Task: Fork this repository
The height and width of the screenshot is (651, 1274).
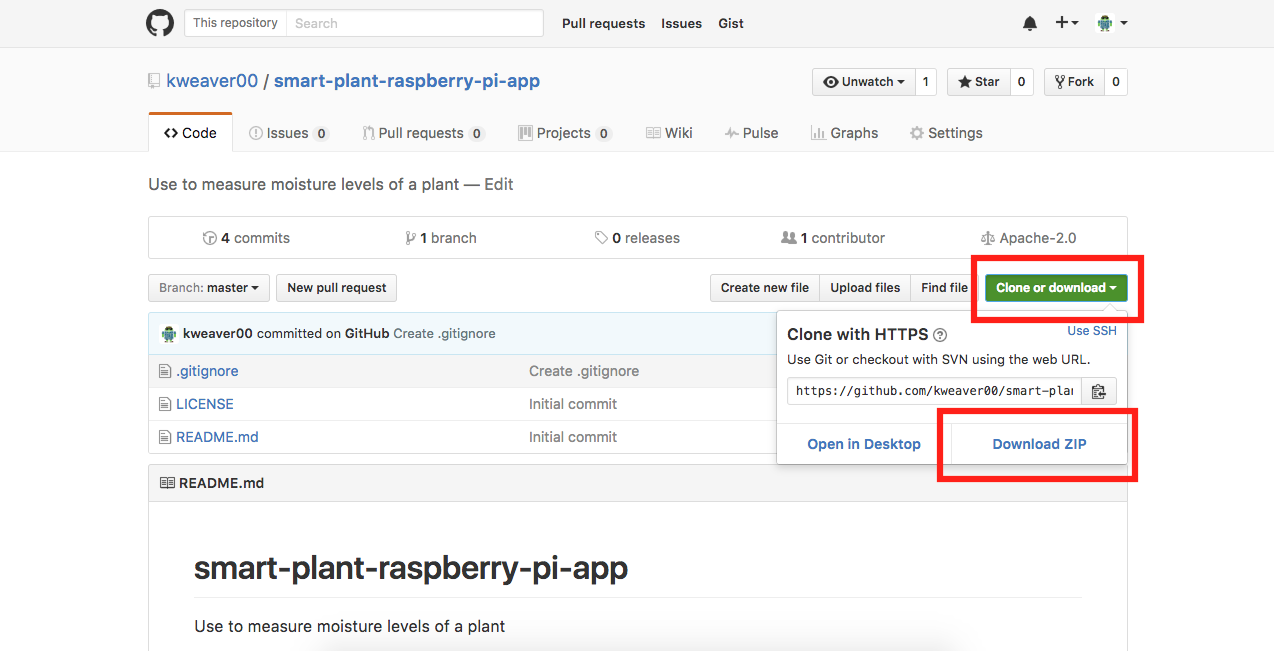Action: coord(1072,82)
